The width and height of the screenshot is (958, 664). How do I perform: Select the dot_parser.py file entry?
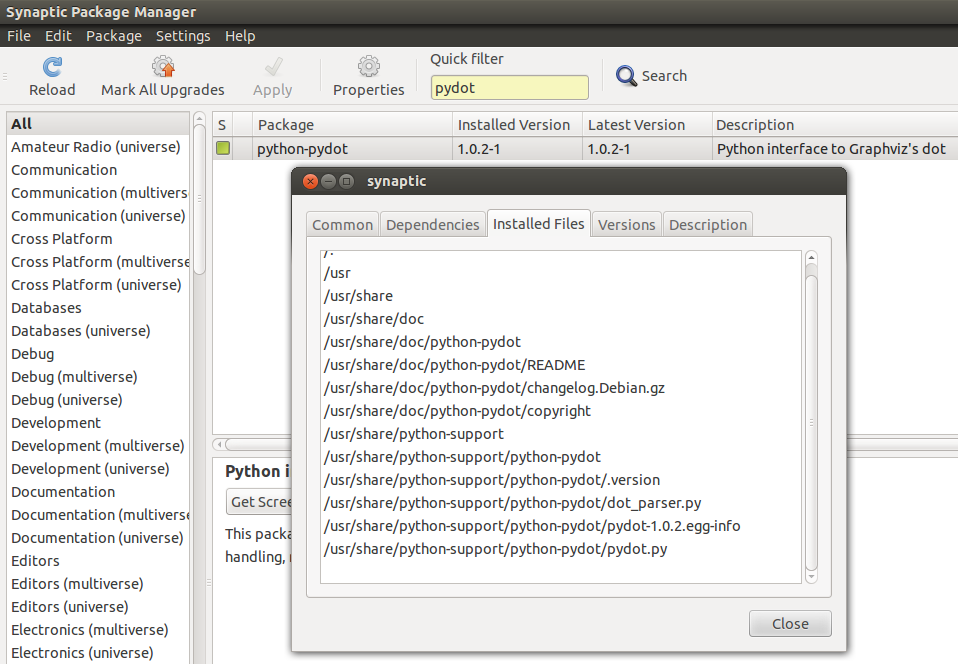[512, 503]
